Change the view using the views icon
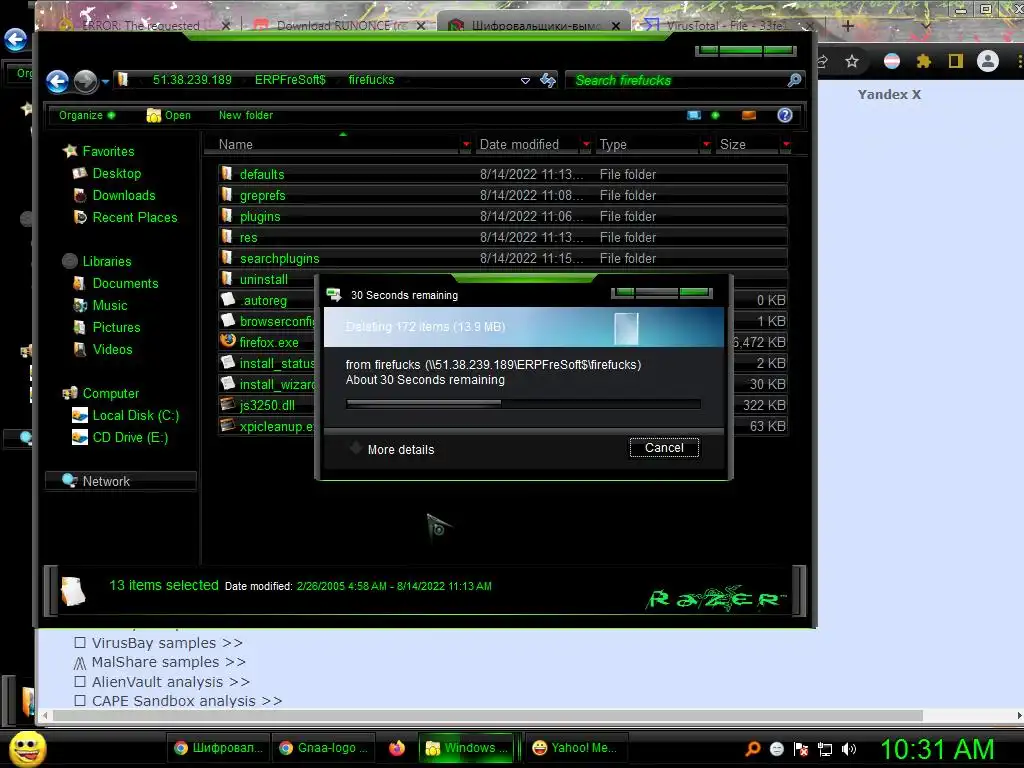The width and height of the screenshot is (1024, 768). click(694, 115)
